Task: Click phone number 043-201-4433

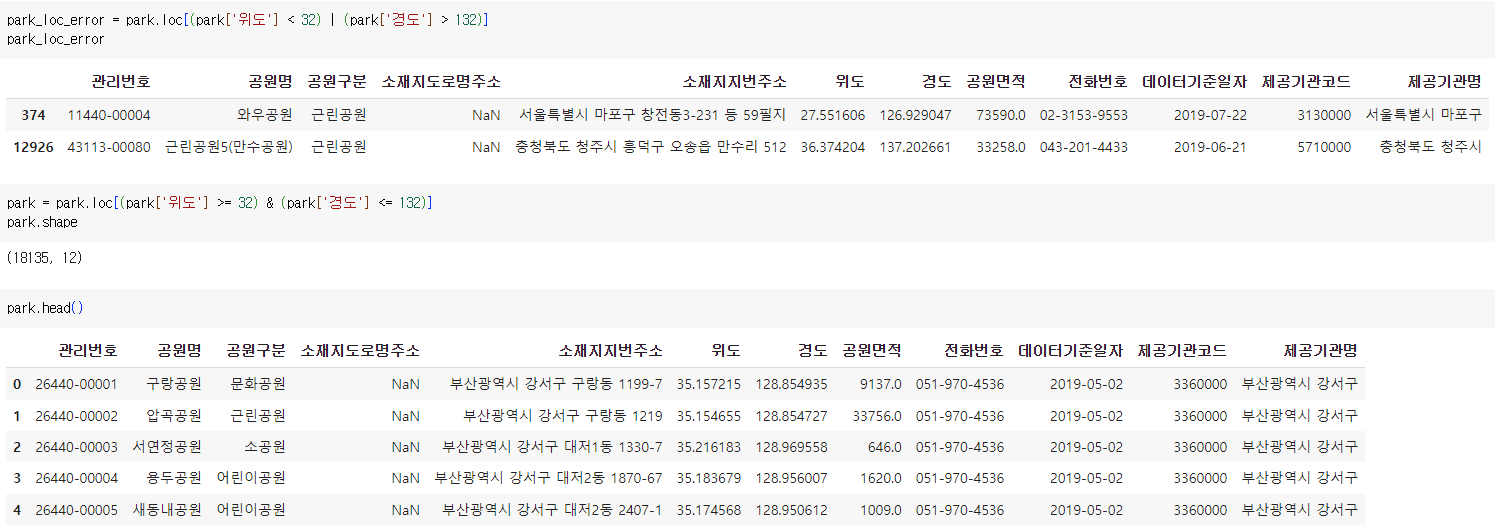Action: pyautogui.click(x=1084, y=147)
